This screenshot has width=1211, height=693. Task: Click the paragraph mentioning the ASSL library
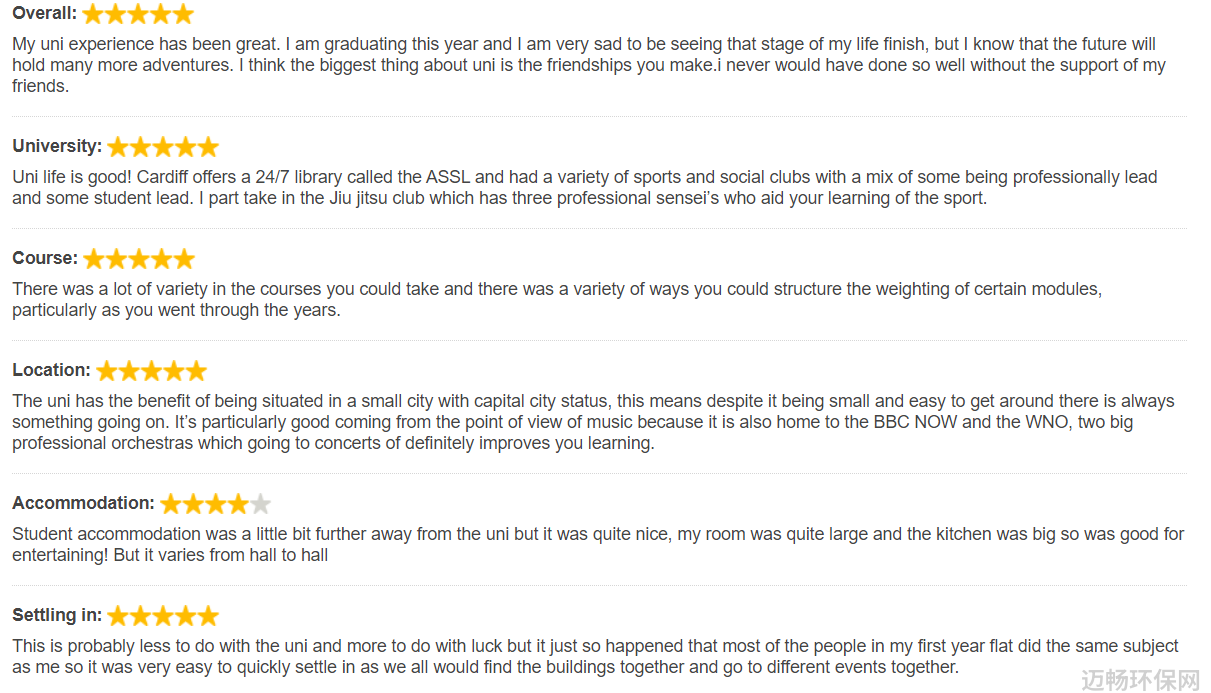pyautogui.click(x=585, y=188)
